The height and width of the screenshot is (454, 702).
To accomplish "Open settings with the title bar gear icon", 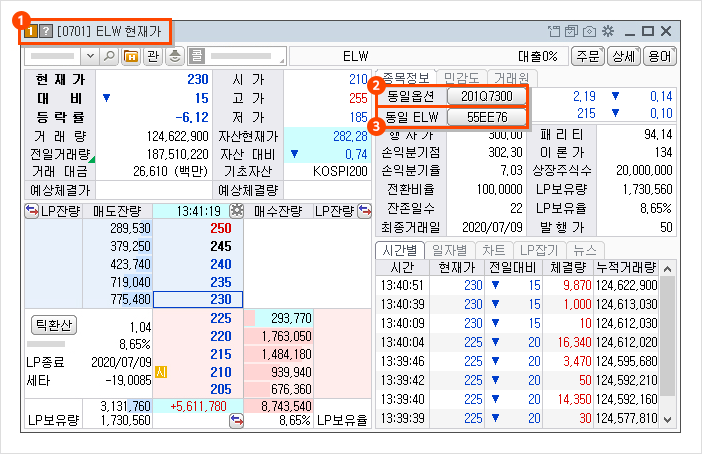I will (x=608, y=31).
